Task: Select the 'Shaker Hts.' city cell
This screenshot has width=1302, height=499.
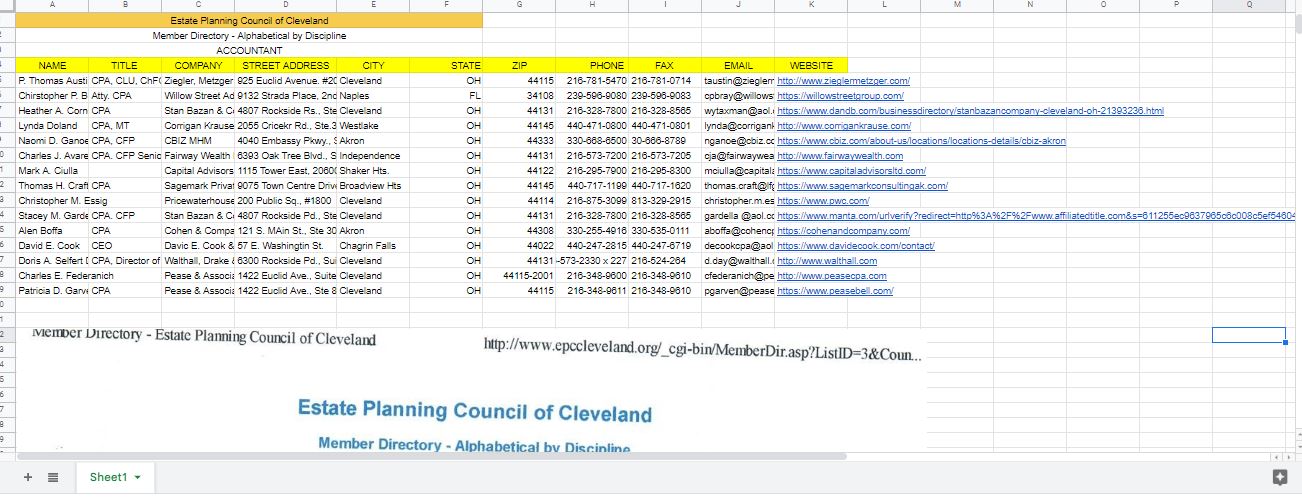Action: tap(373, 171)
